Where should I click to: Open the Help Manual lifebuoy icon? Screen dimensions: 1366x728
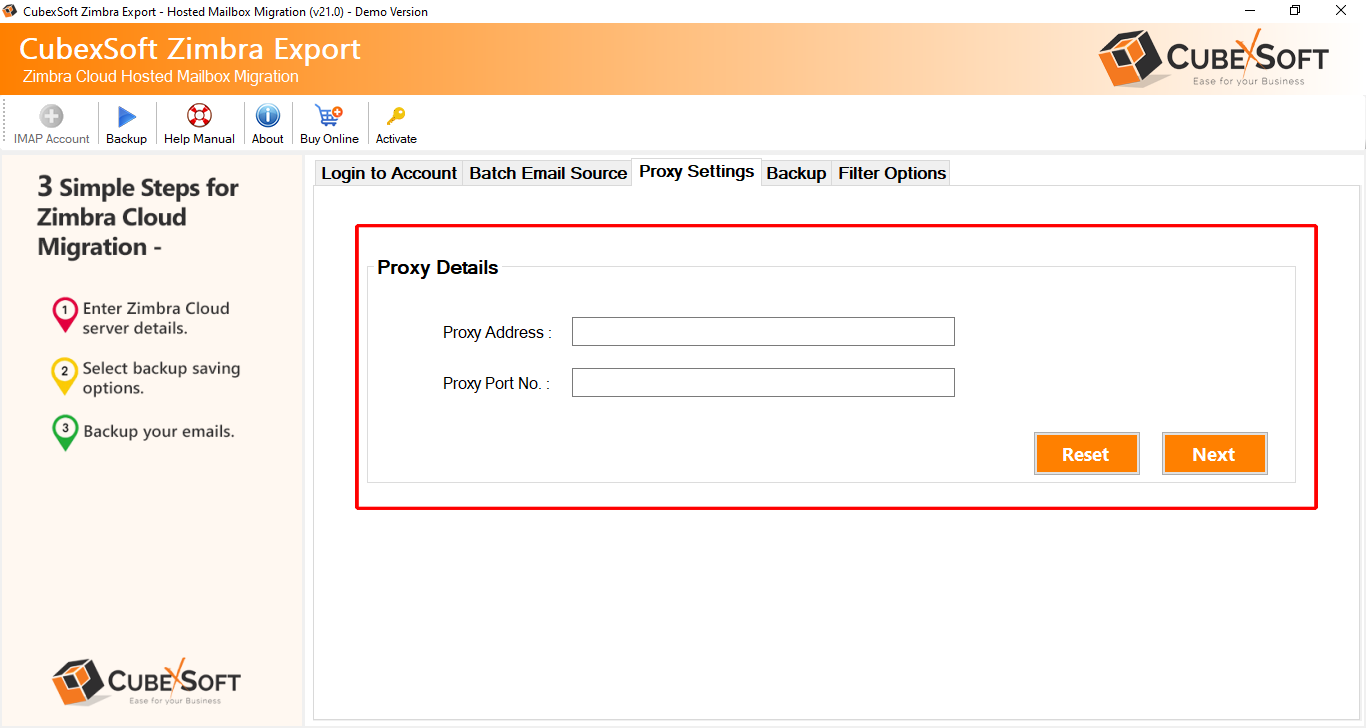pos(199,116)
